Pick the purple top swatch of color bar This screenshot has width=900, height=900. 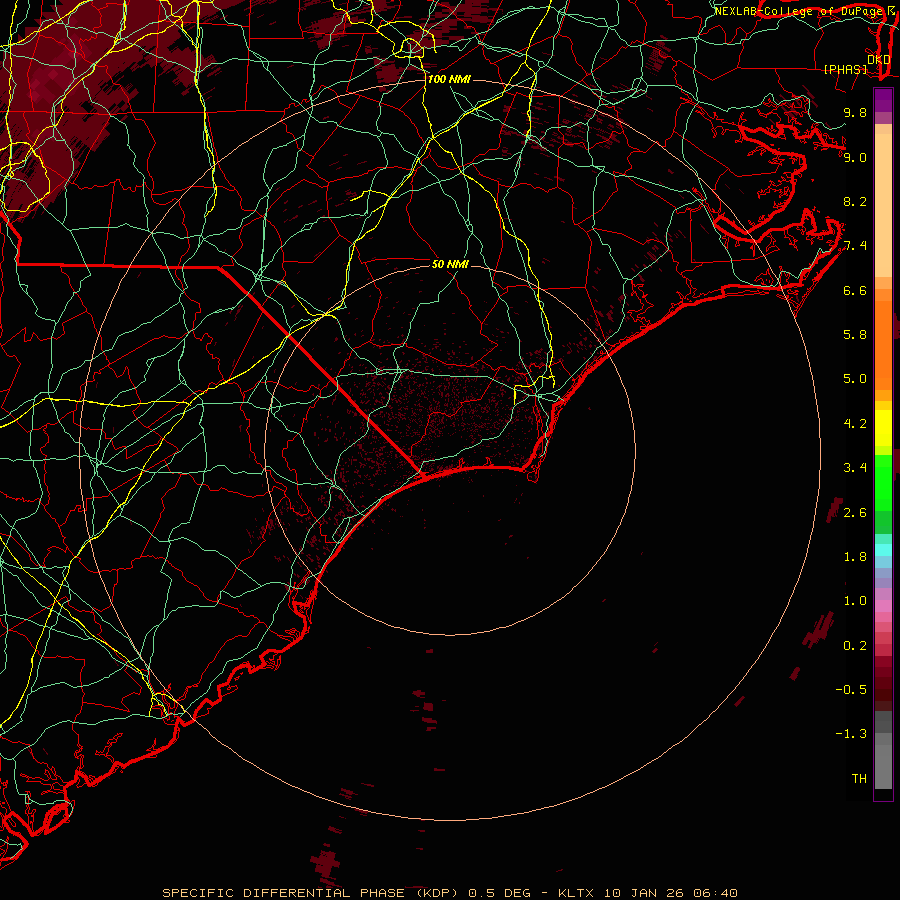(883, 100)
